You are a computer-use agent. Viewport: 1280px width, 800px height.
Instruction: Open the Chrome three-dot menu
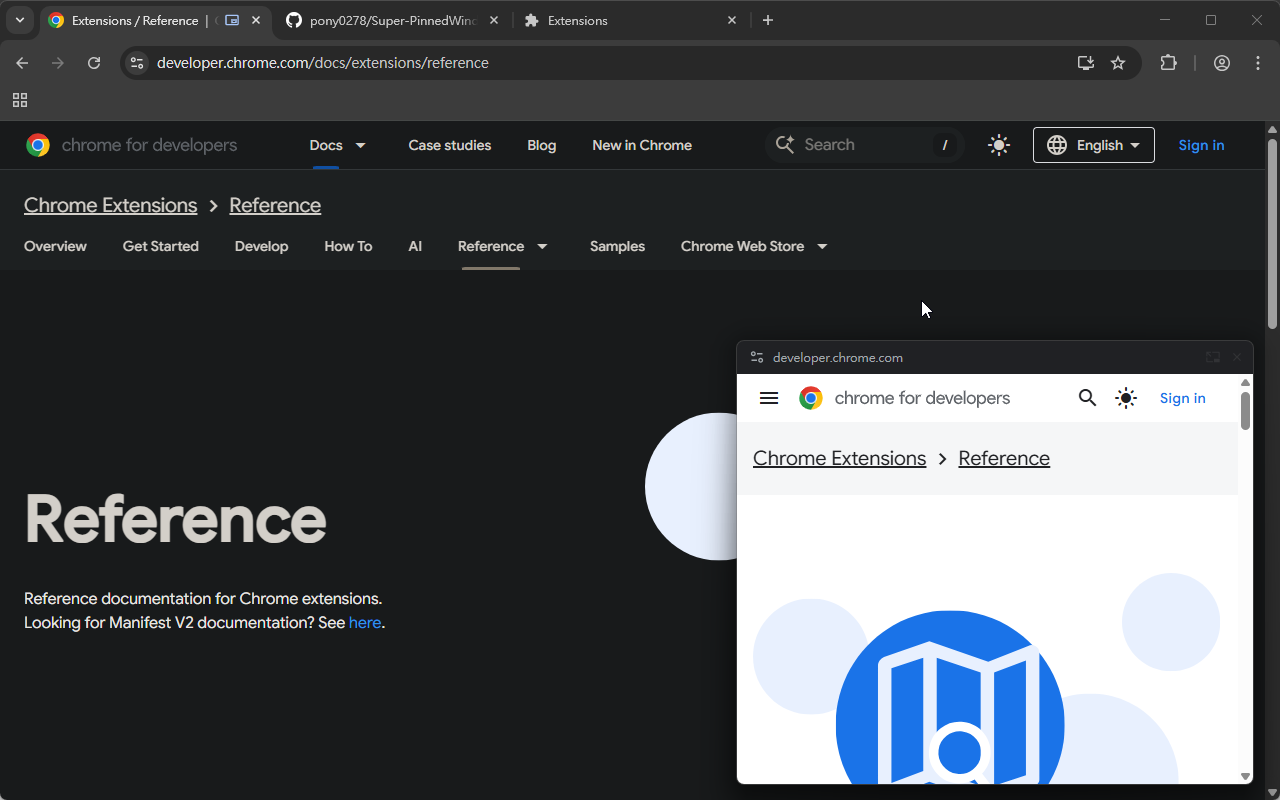(x=1258, y=63)
